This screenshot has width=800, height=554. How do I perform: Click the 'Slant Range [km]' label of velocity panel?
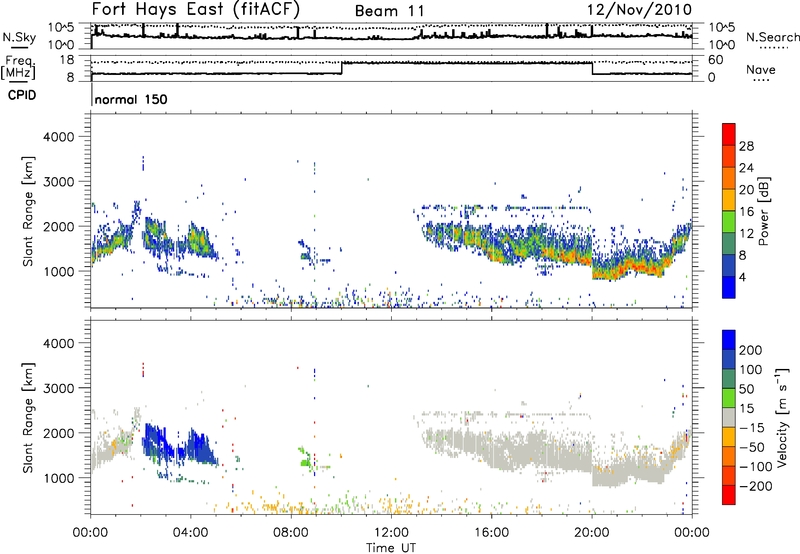click(x=28, y=417)
